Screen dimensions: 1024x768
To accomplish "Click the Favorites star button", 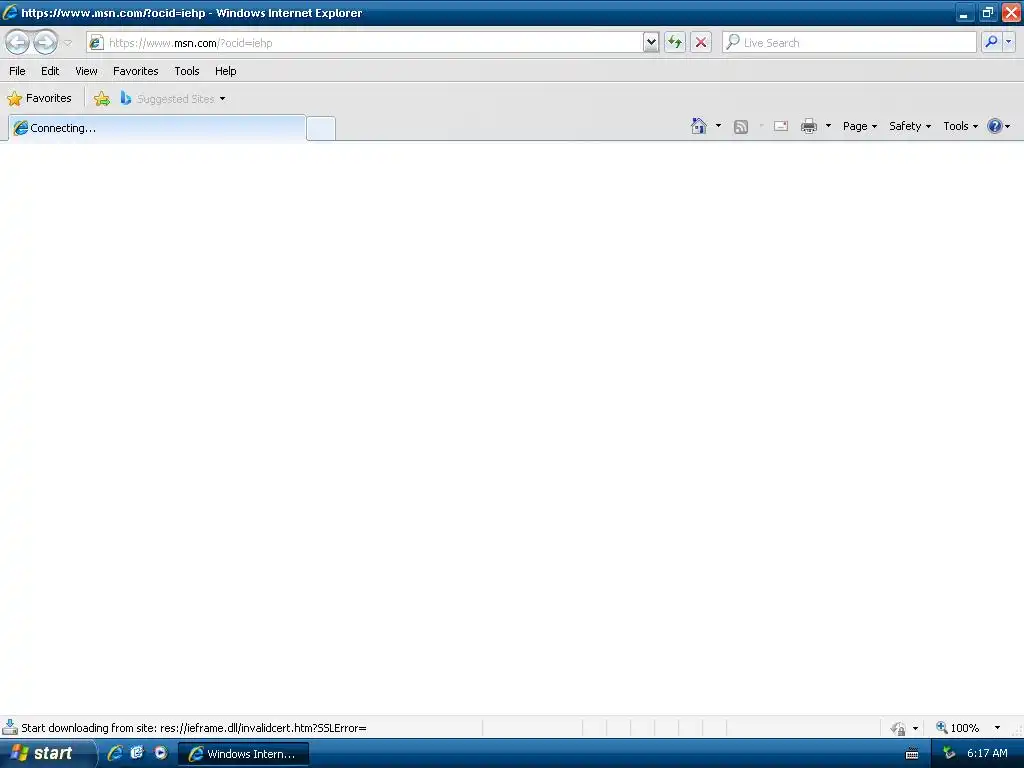I will click(39, 99).
